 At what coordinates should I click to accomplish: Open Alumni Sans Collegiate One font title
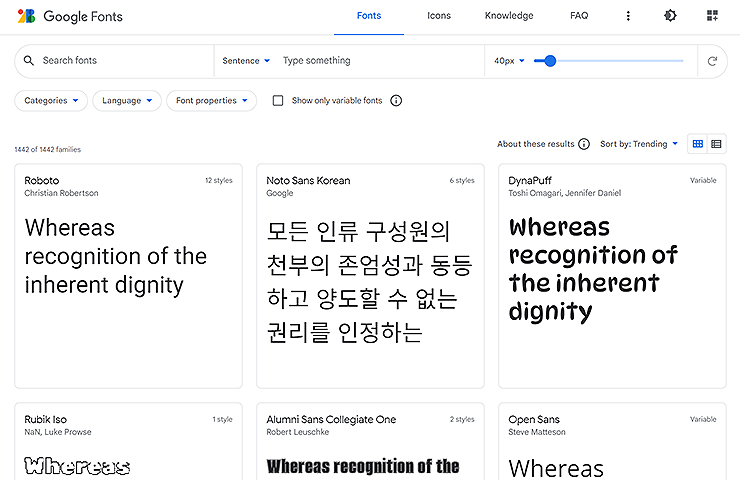(x=331, y=420)
